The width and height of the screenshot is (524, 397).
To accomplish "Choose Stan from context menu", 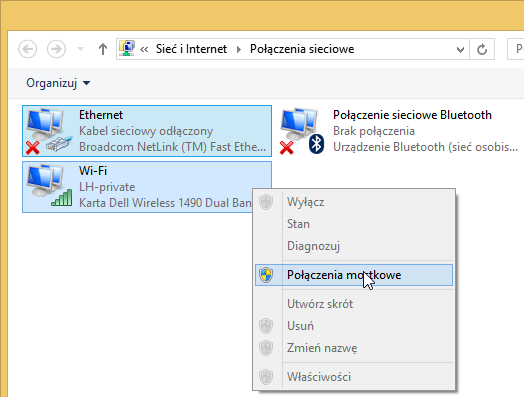I will pyautogui.click(x=354, y=224).
